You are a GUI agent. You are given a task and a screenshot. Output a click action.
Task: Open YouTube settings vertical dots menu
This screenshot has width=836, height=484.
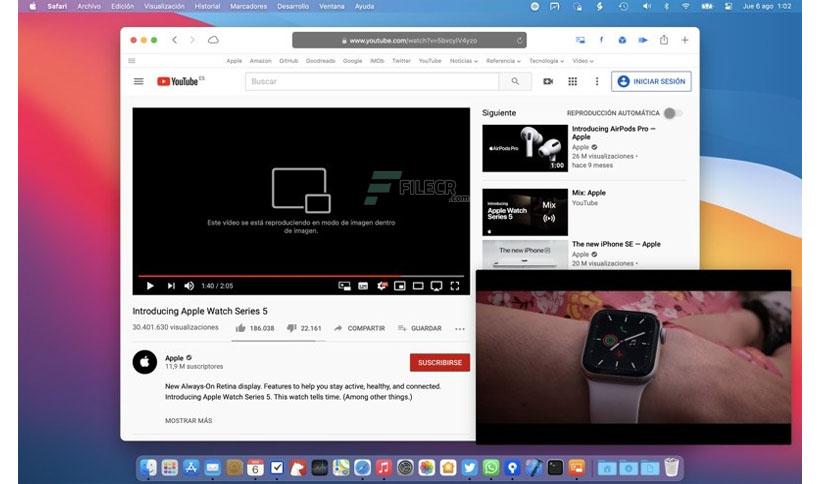pyautogui.click(x=597, y=82)
